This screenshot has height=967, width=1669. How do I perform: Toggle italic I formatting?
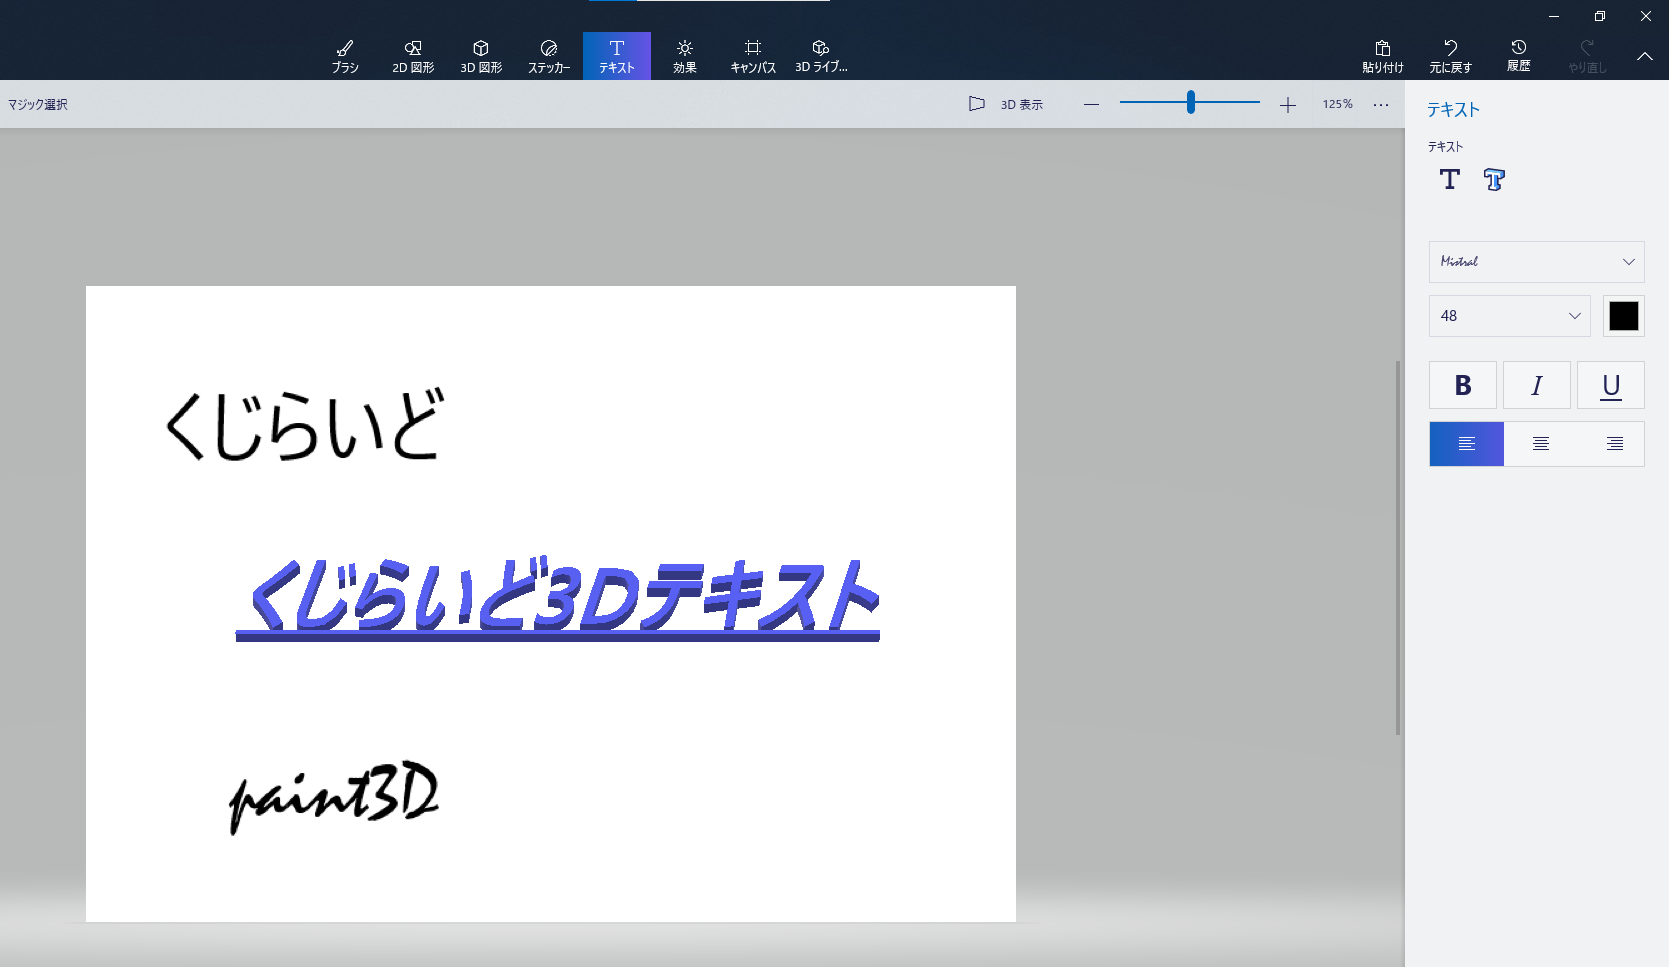tap(1537, 385)
